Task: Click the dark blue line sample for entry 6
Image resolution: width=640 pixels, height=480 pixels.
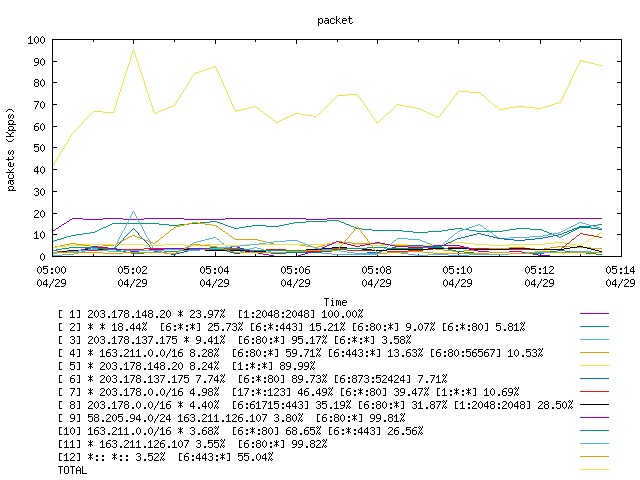Action: click(x=594, y=379)
